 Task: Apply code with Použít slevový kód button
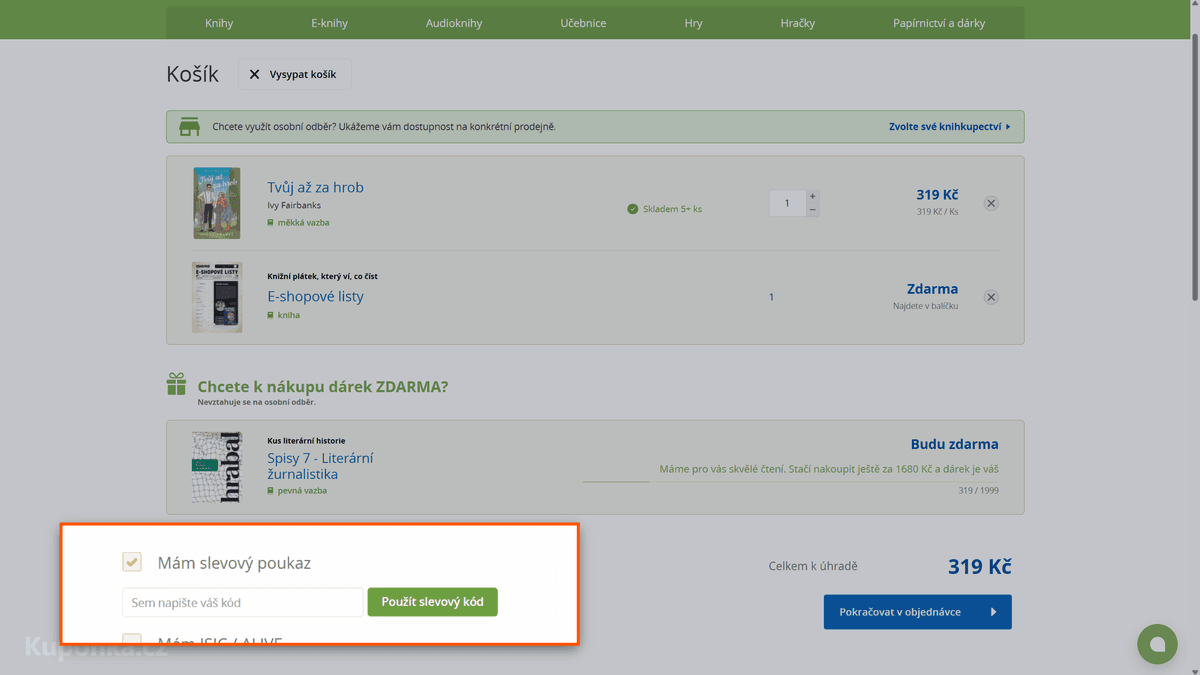(x=432, y=602)
